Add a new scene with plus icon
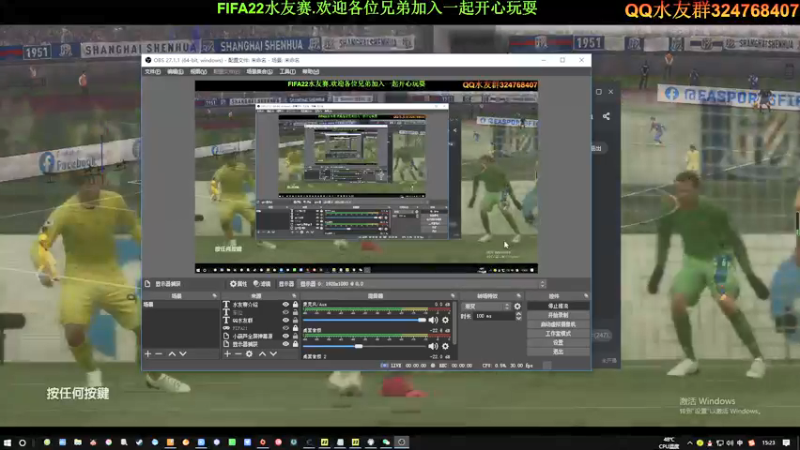 click(x=148, y=354)
